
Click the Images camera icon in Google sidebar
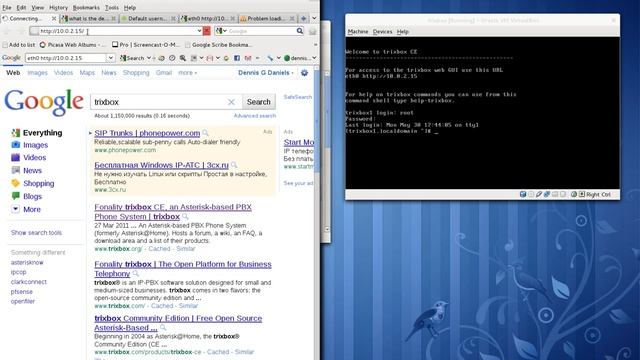point(16,144)
